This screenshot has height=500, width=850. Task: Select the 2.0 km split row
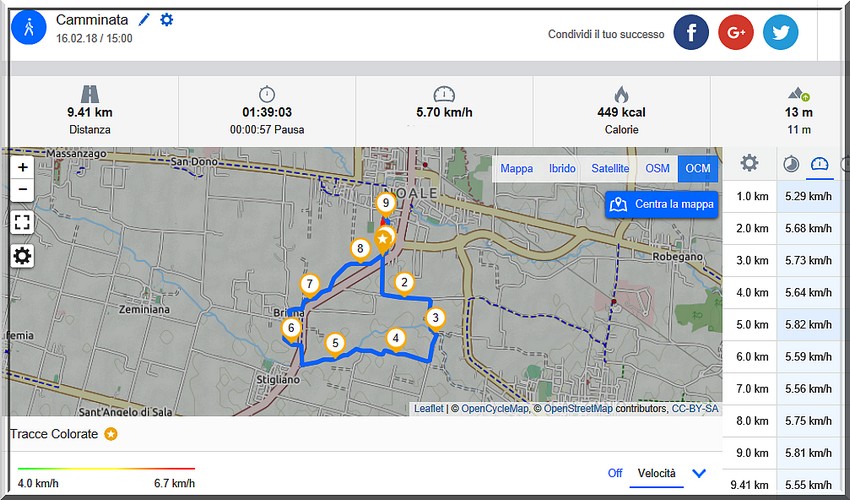781,228
